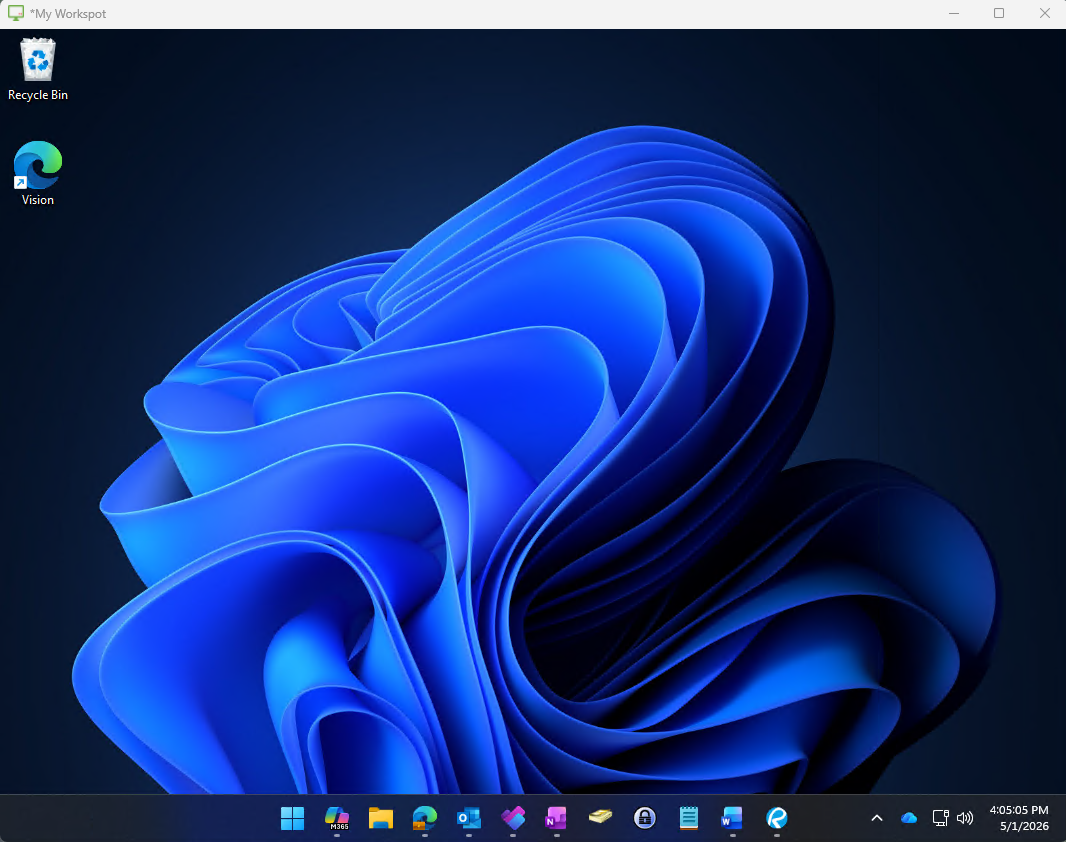
Task: Select the Vision Edge shortcut on desktop
Action: pos(37,173)
